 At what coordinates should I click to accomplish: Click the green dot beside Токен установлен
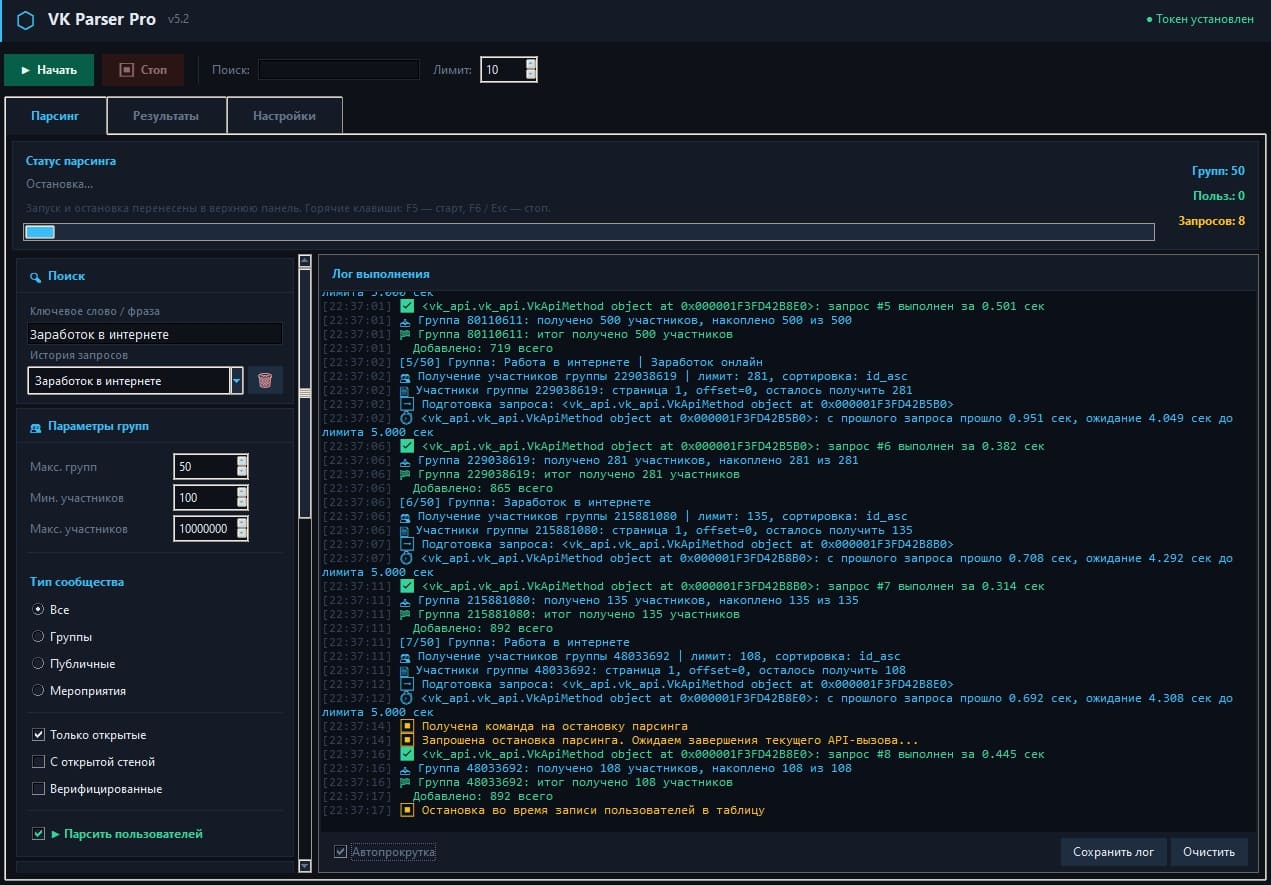(x=1150, y=20)
